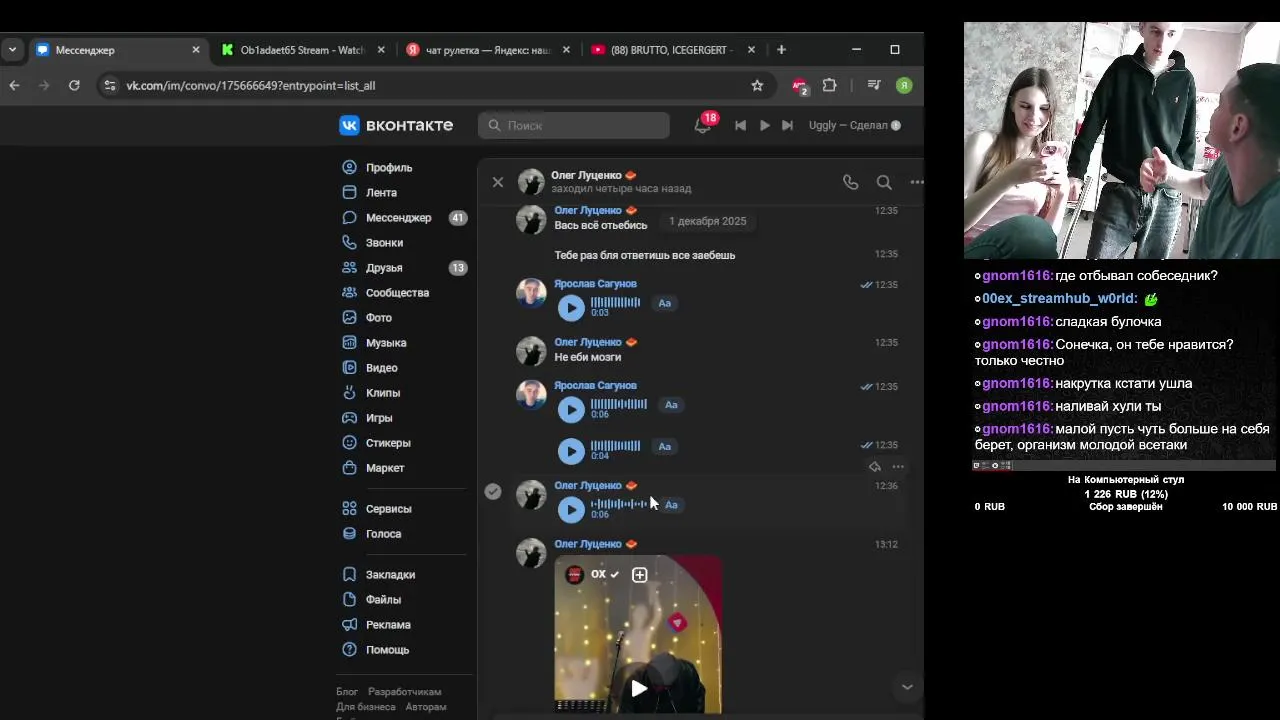Open Лента in the sidebar
Viewport: 1280px width, 720px height.
[381, 193]
